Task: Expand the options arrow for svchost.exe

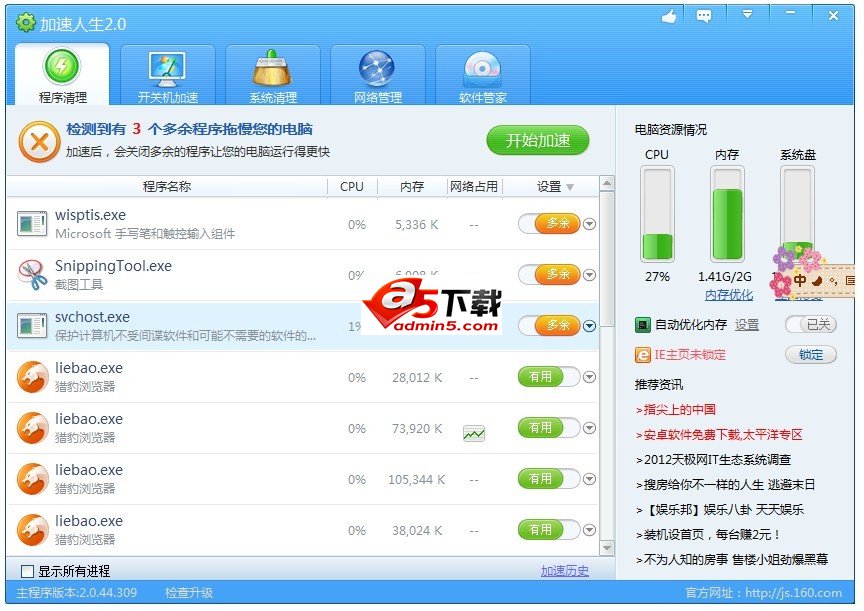Action: [590, 326]
